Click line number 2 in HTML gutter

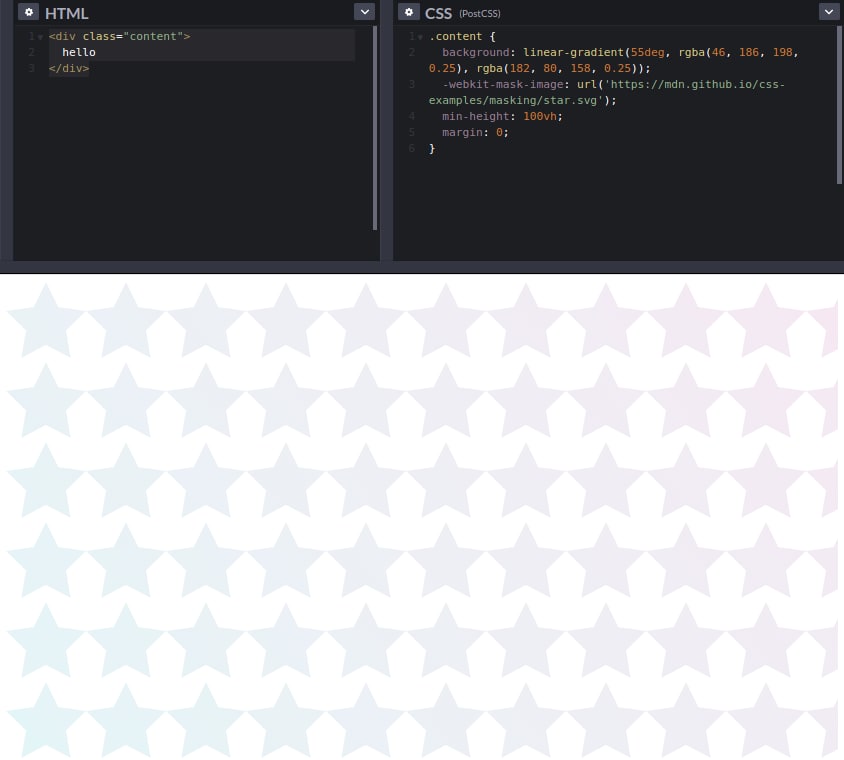point(32,52)
